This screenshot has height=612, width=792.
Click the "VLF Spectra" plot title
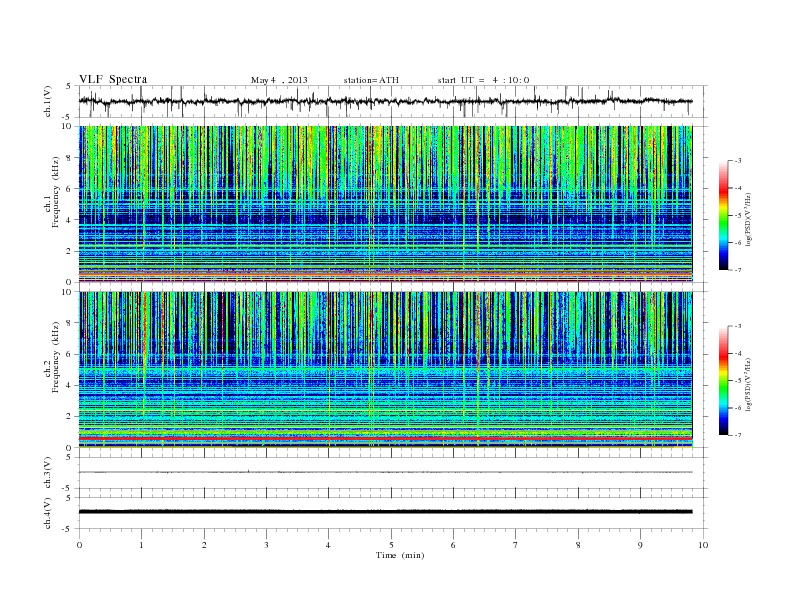point(113,79)
